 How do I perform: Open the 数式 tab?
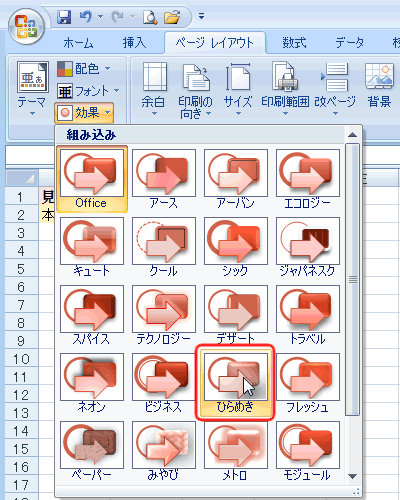pyautogui.click(x=294, y=43)
